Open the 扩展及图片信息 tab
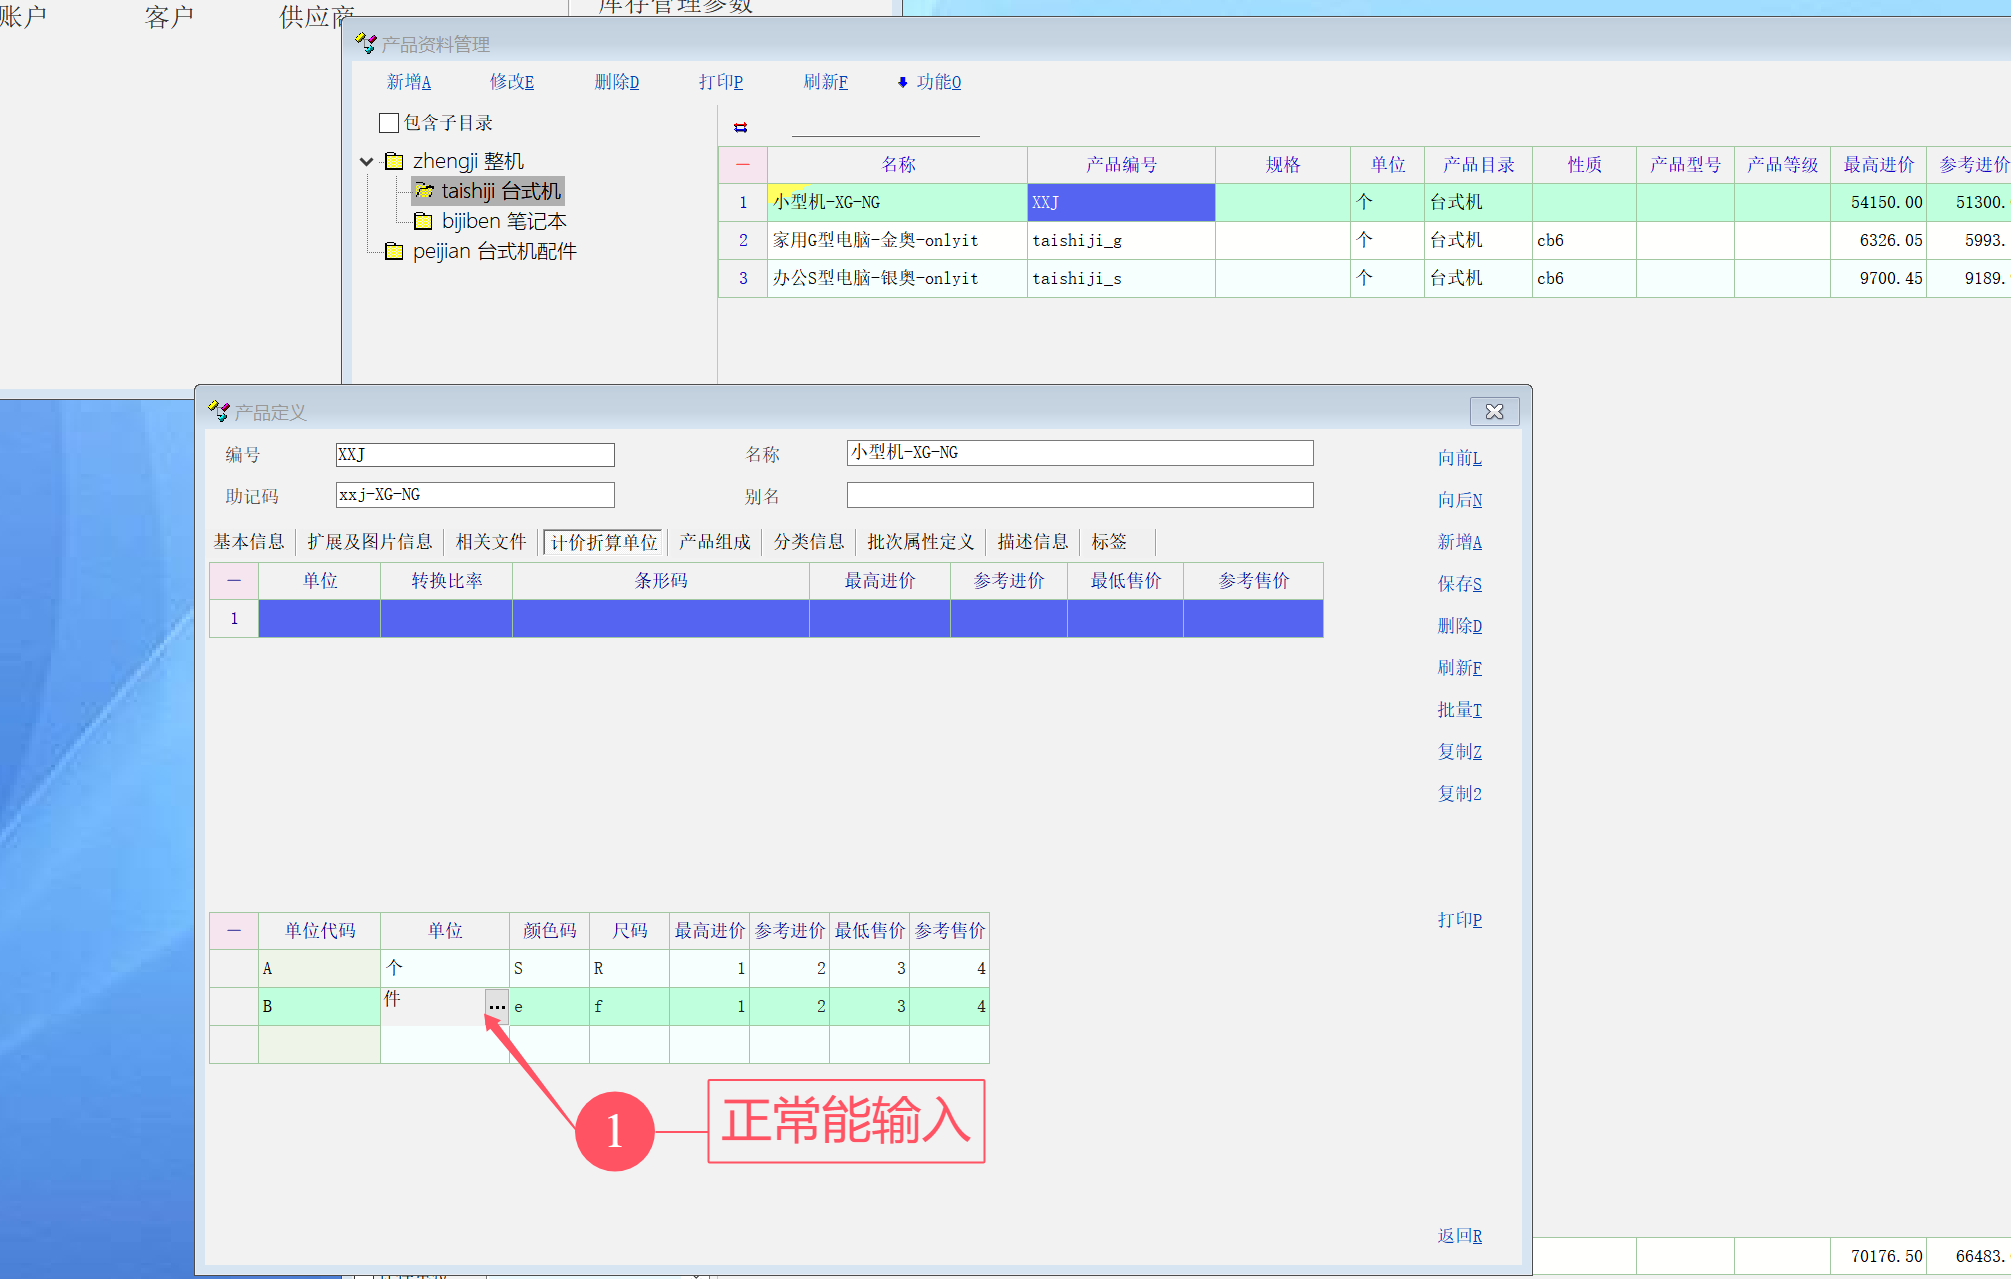 [x=369, y=542]
